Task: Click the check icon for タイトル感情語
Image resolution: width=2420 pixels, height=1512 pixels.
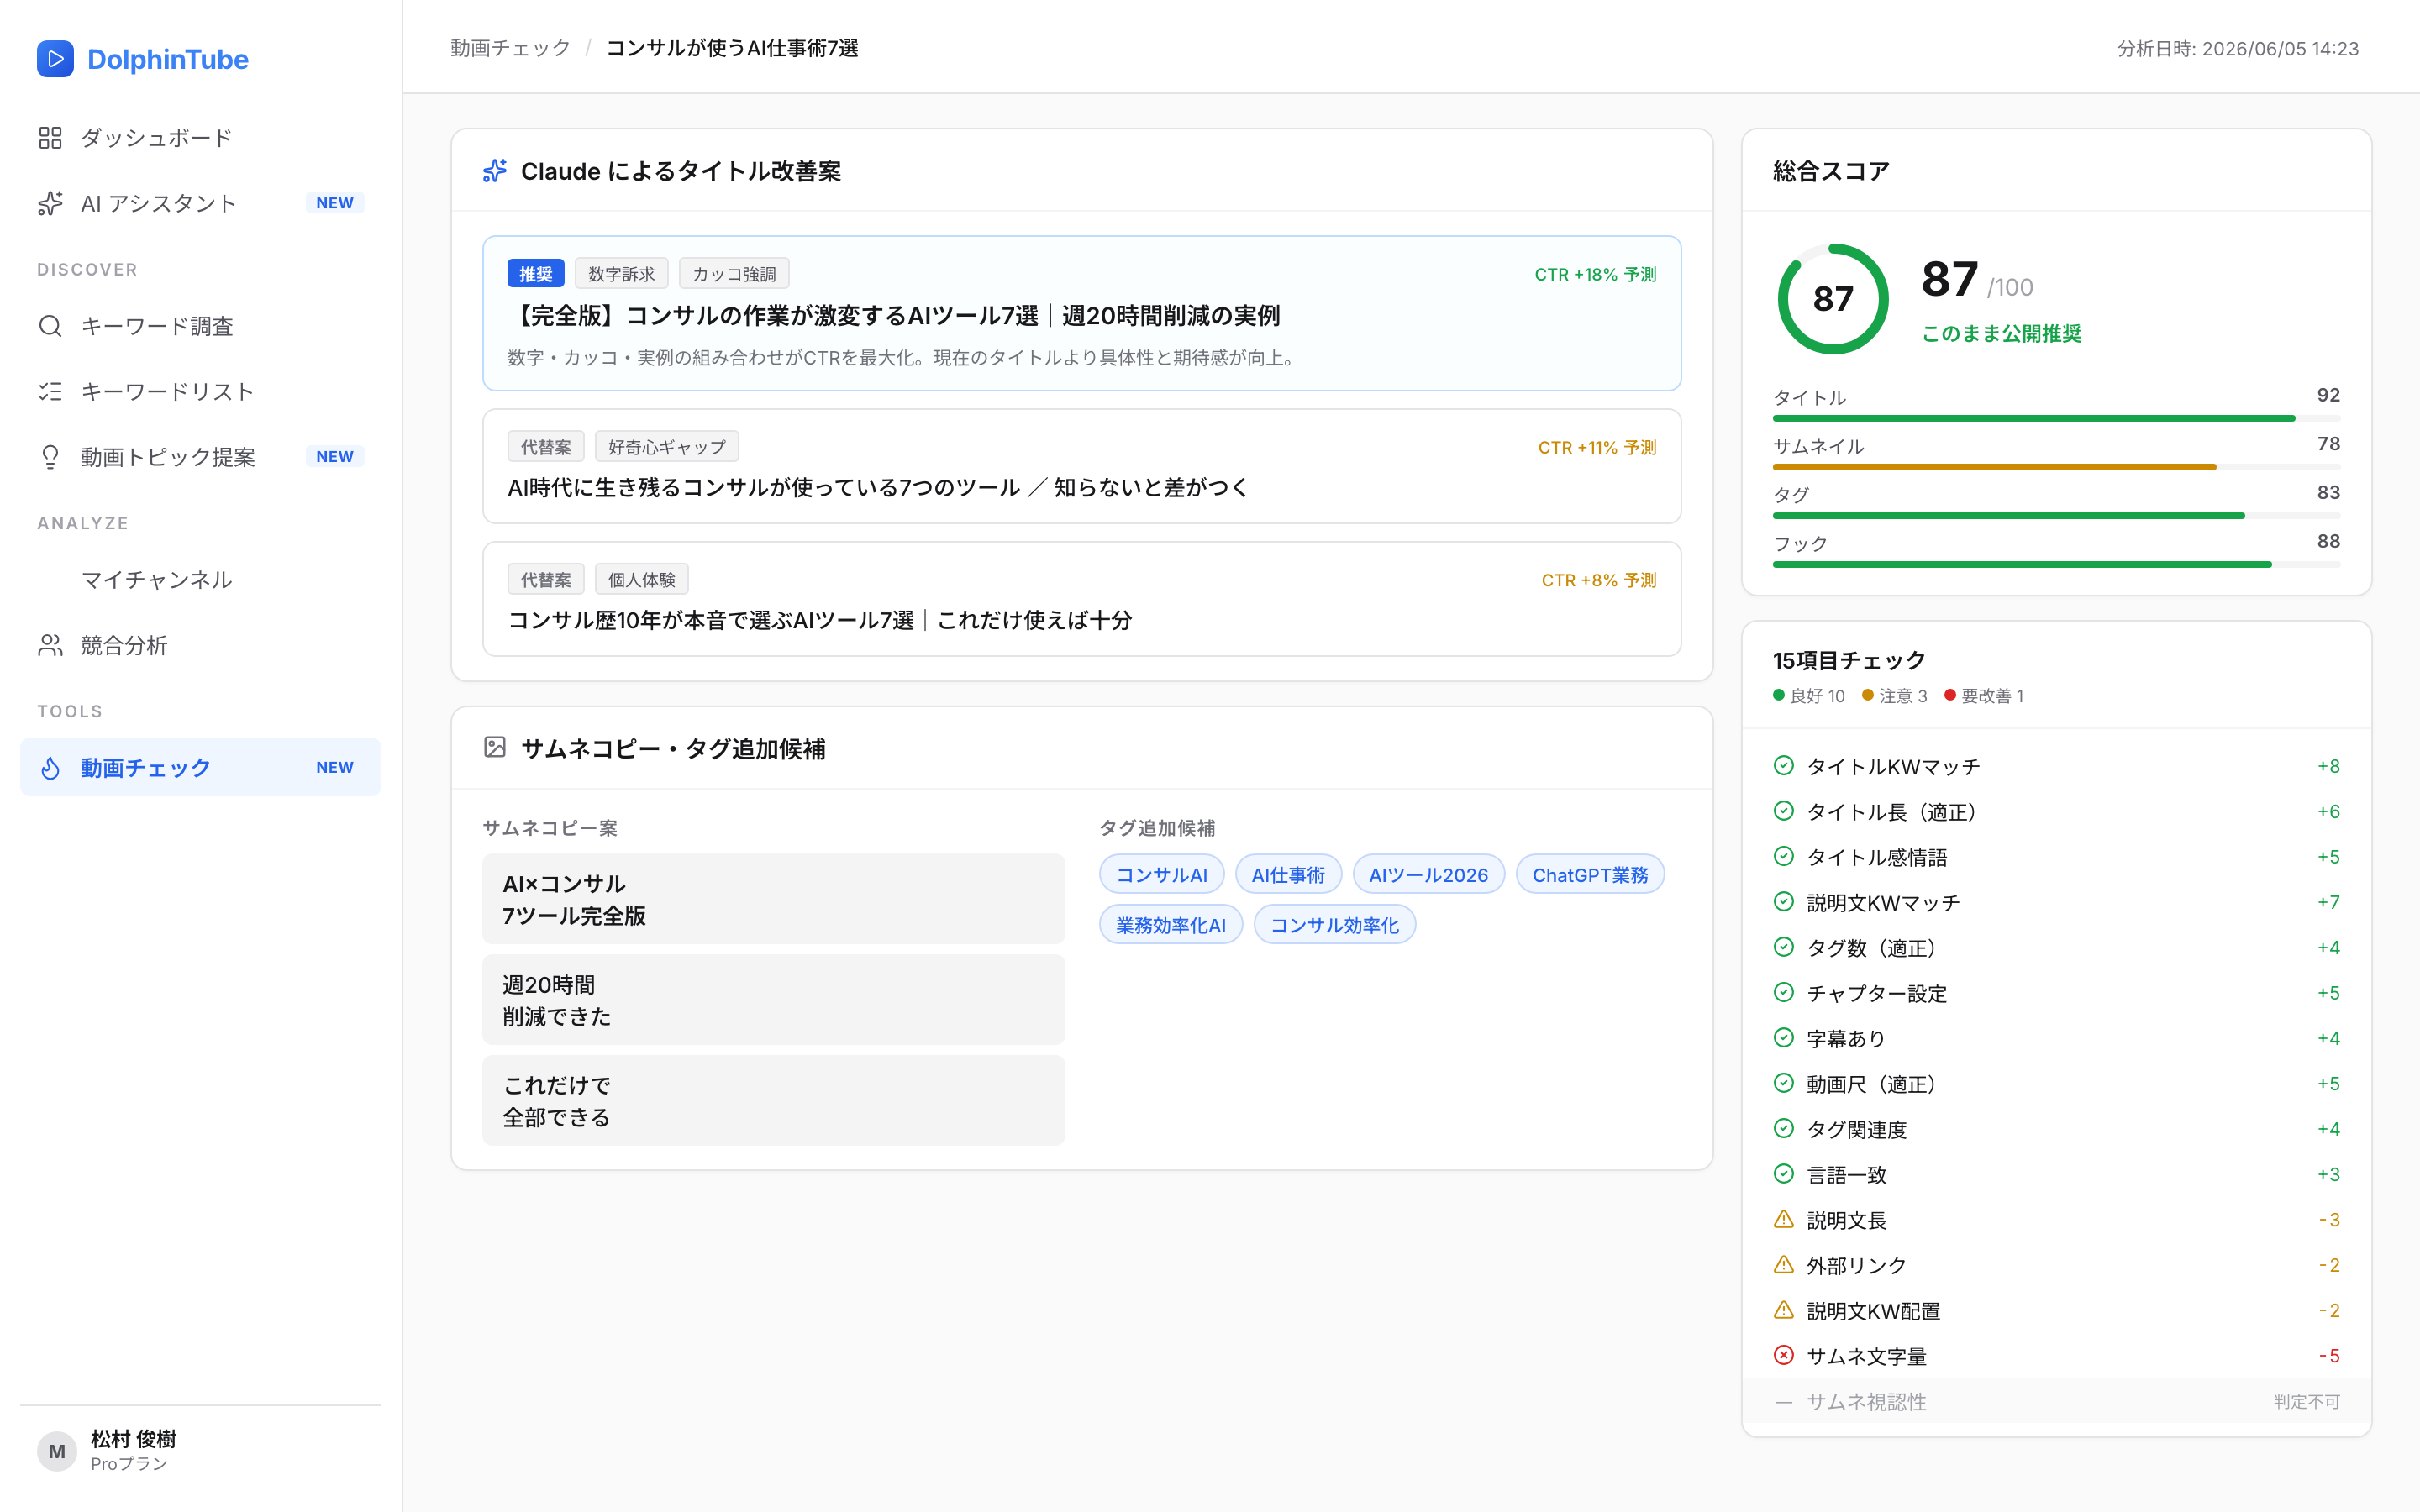Action: click(1784, 857)
